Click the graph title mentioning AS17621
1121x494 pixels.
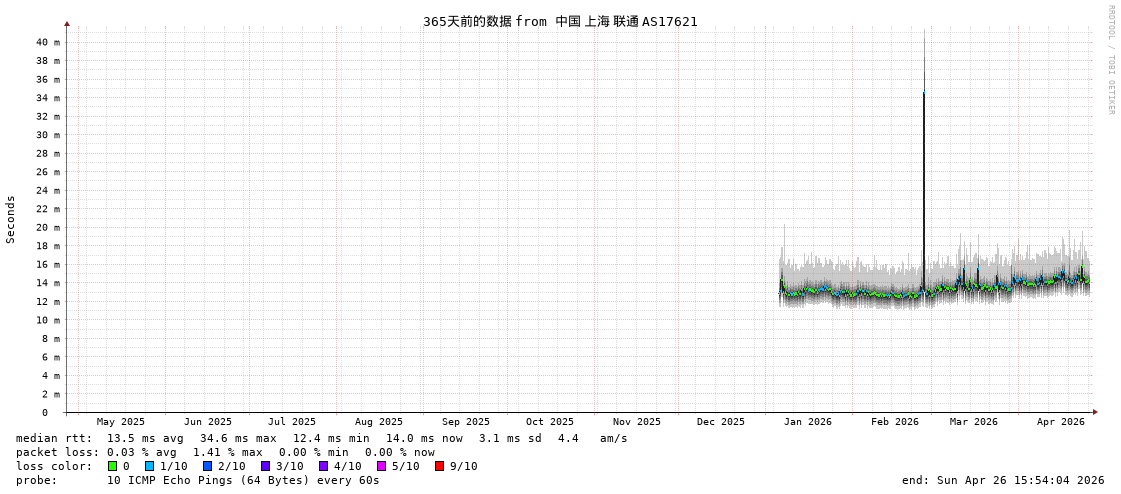pyautogui.click(x=560, y=21)
